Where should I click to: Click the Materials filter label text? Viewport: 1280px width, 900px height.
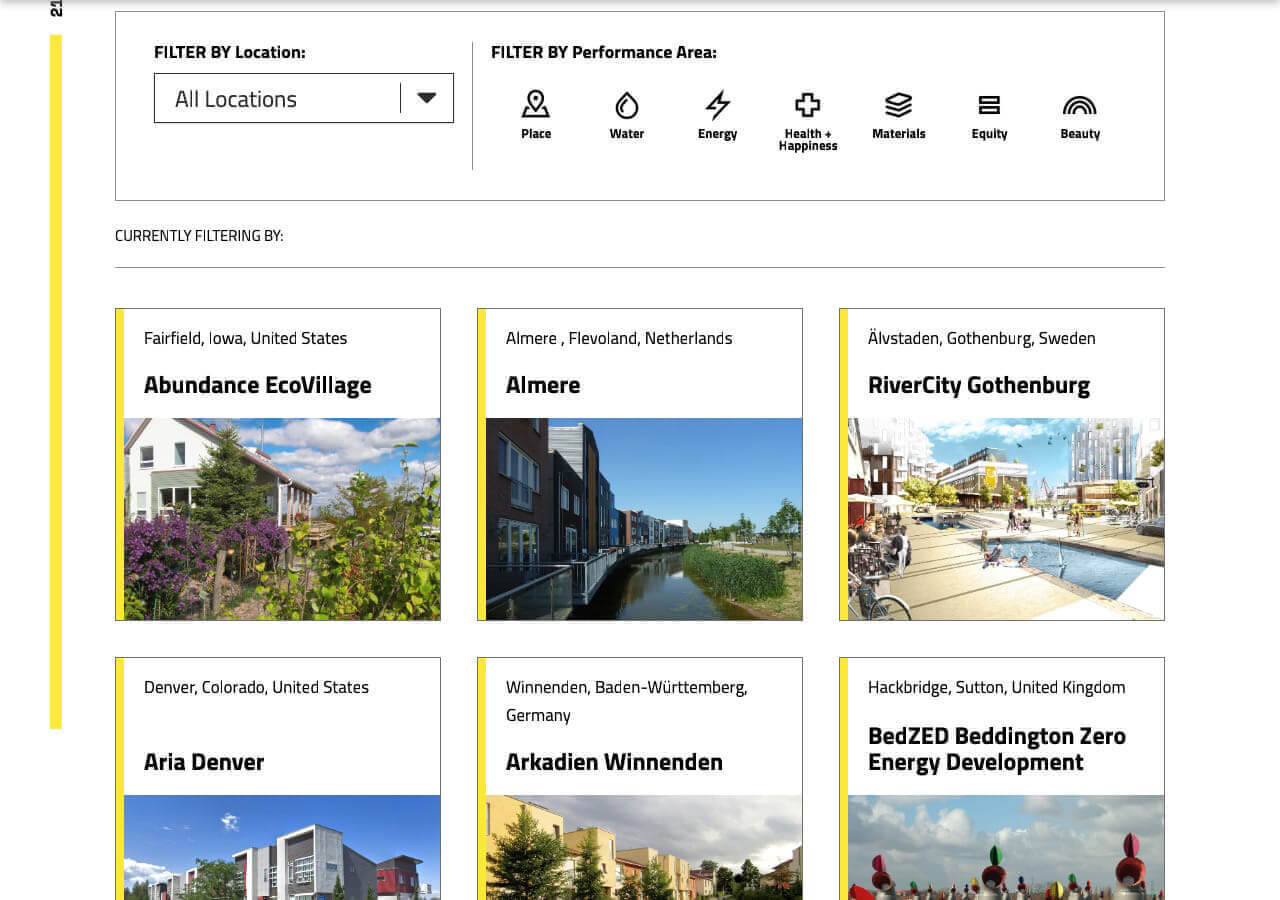click(899, 134)
